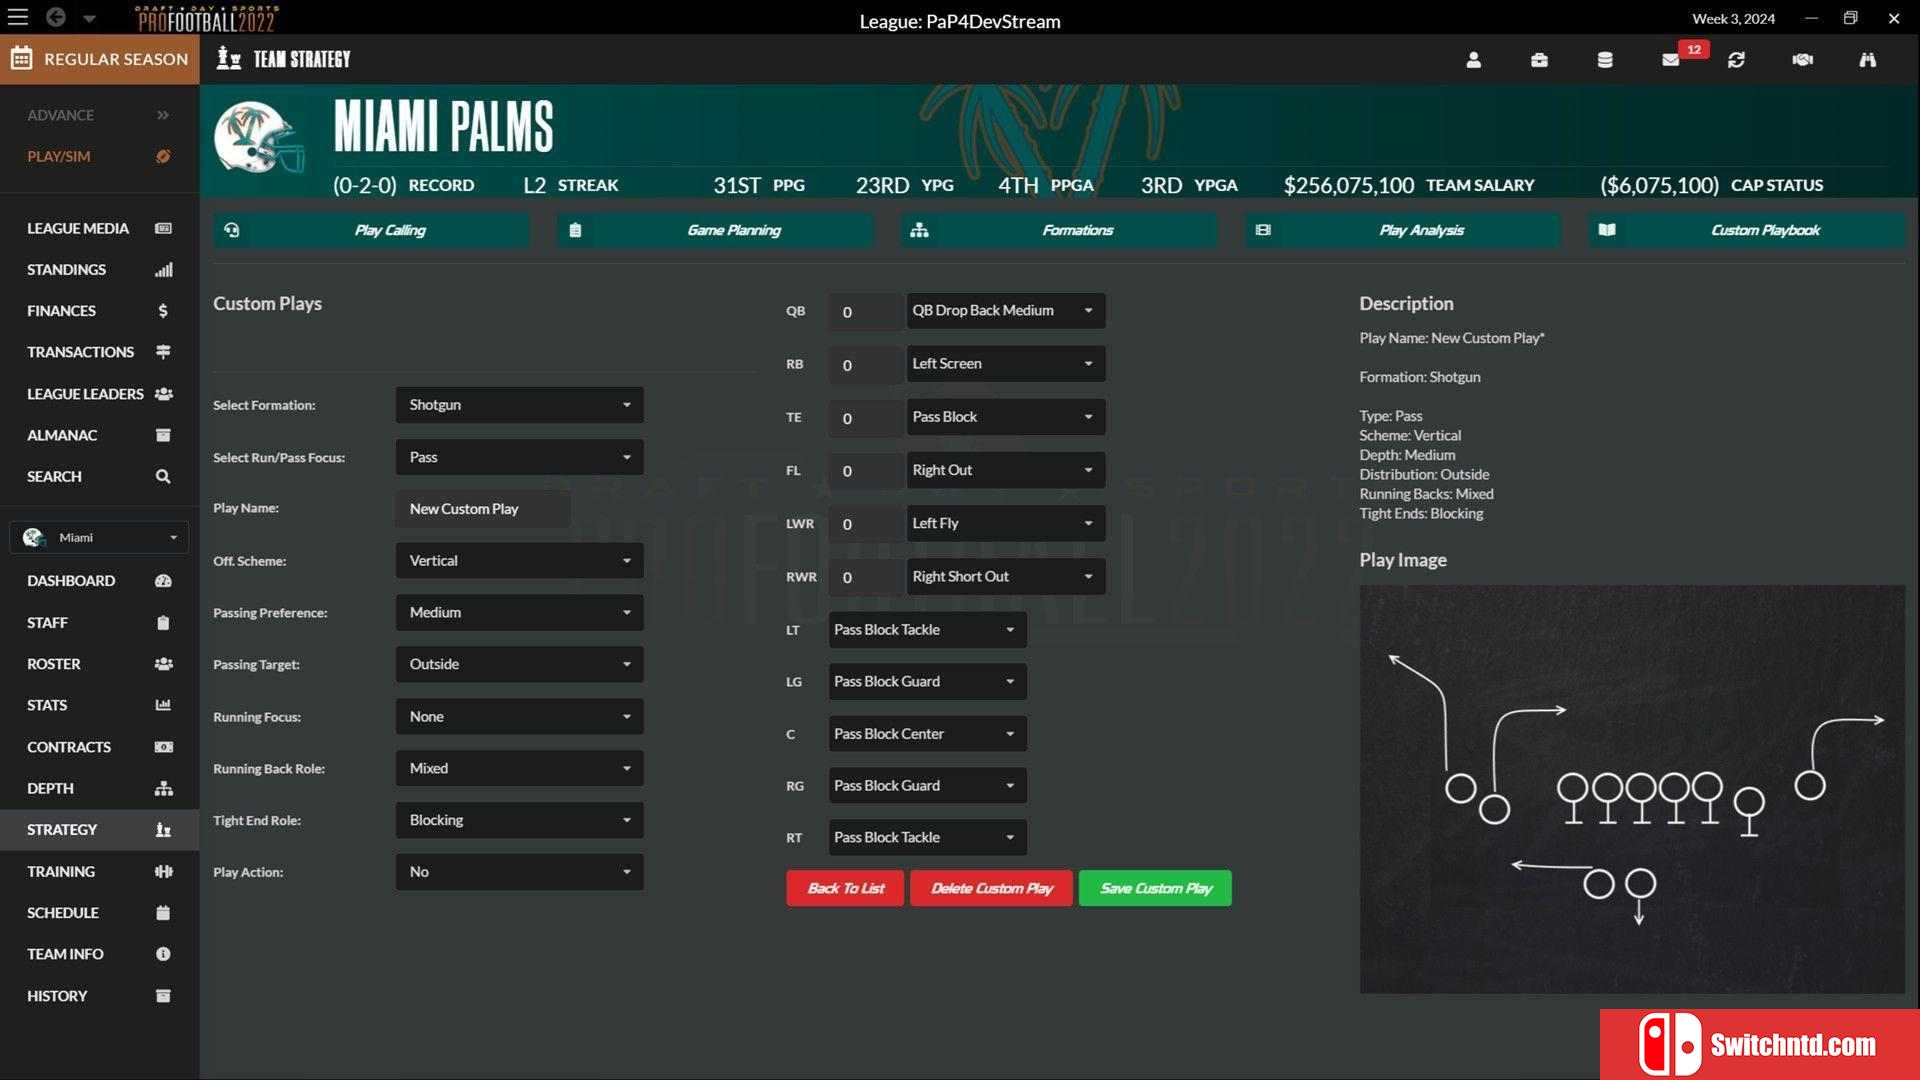1920x1080 pixels.
Task: Click the Save Custom Play button
Action: (x=1155, y=888)
